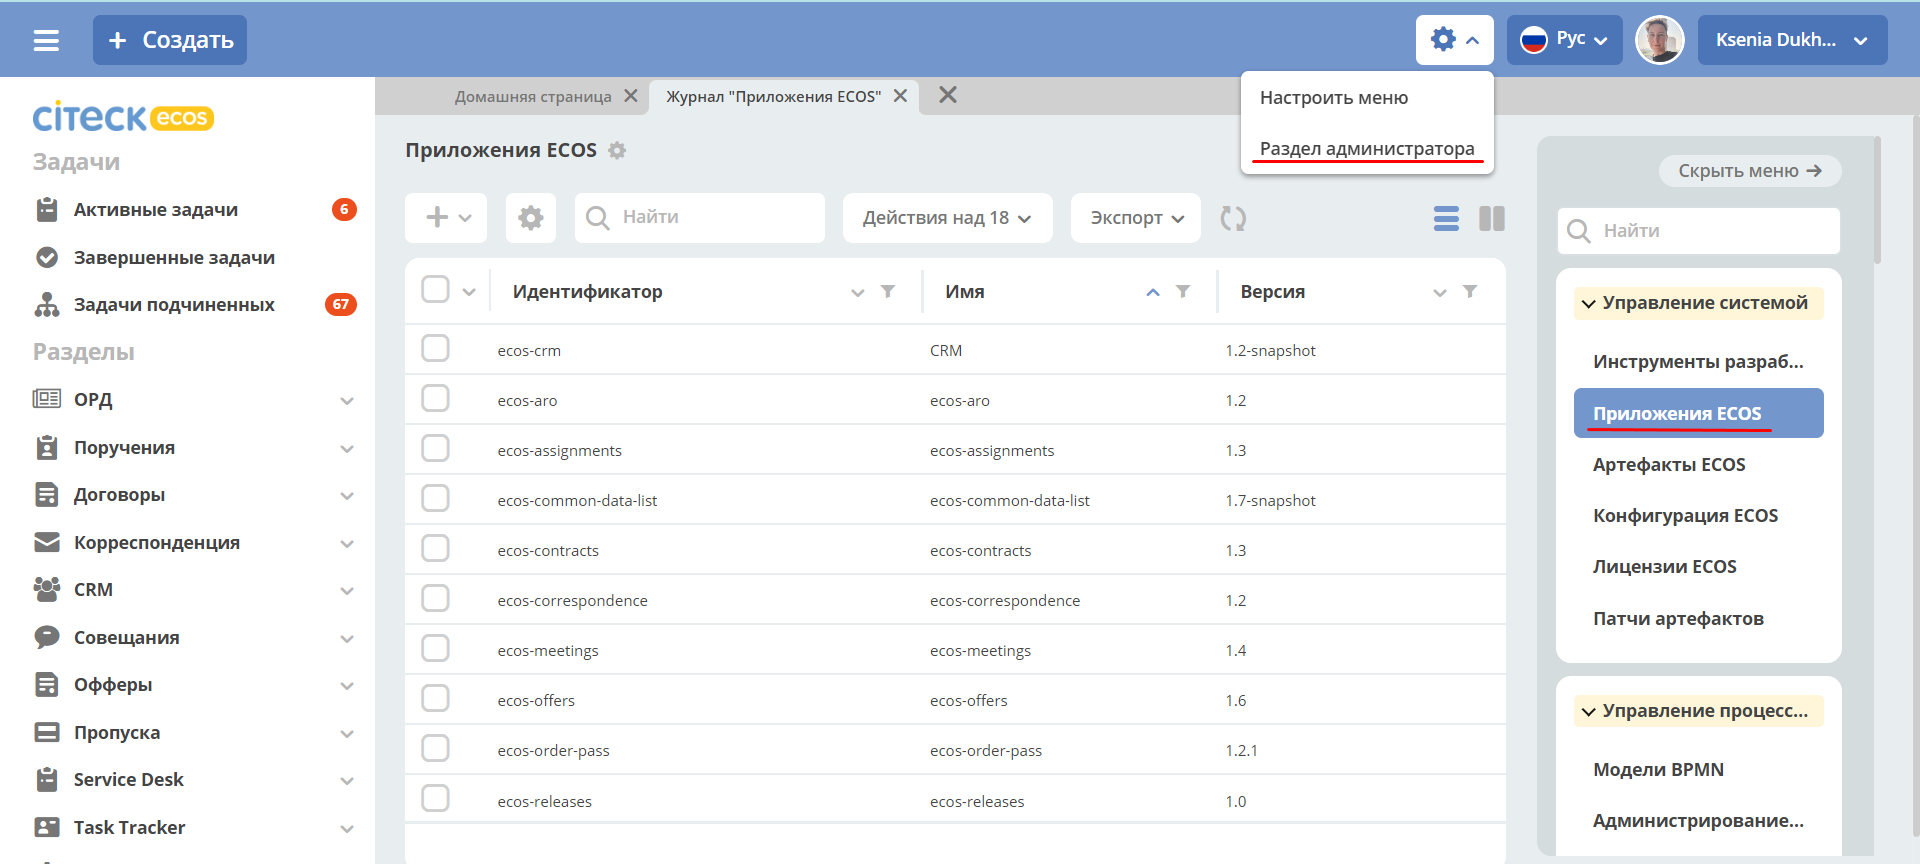Refresh the journal list
This screenshot has width=1920, height=864.
click(x=1233, y=218)
